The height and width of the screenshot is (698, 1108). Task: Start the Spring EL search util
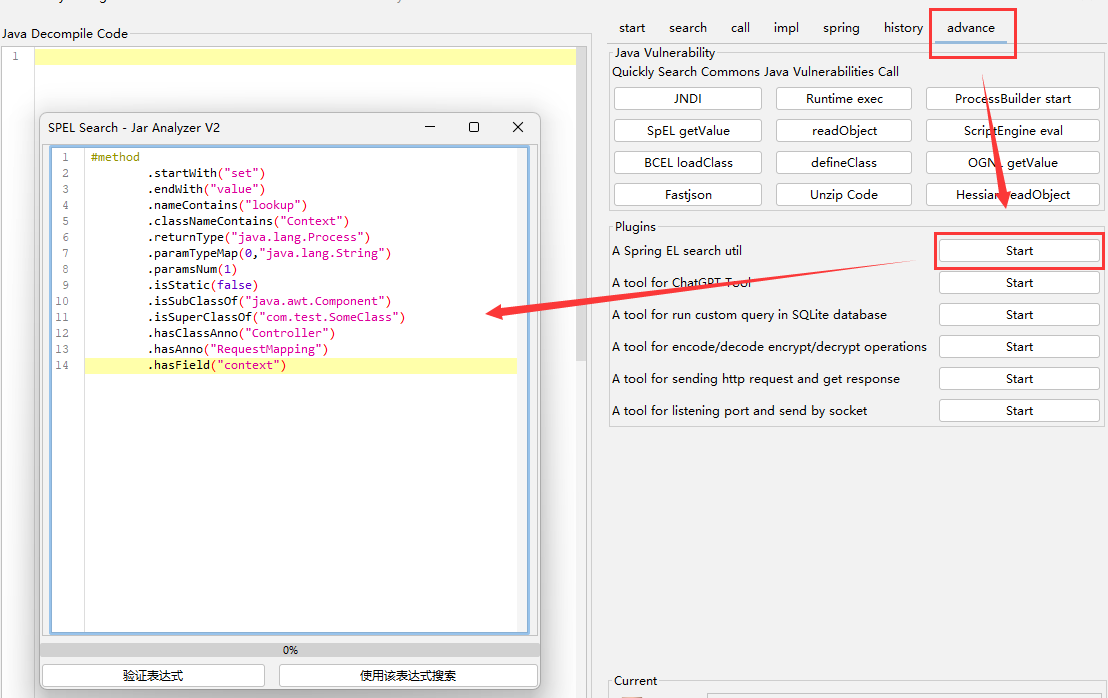(x=1019, y=251)
